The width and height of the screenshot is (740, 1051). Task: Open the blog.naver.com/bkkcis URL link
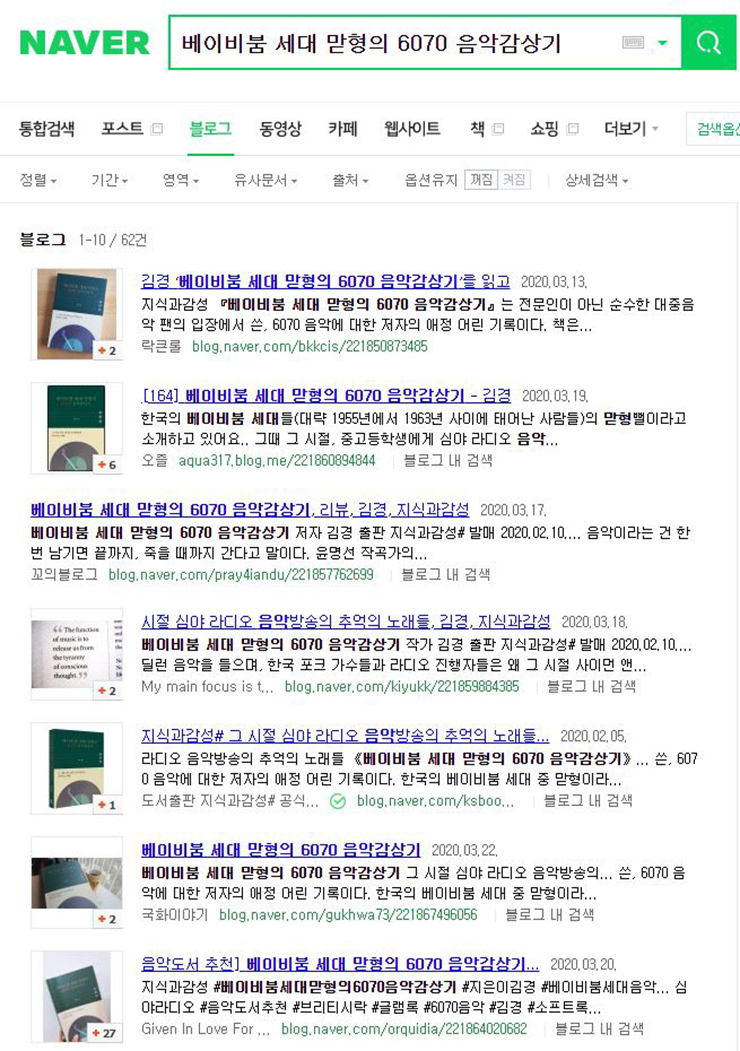[310, 347]
